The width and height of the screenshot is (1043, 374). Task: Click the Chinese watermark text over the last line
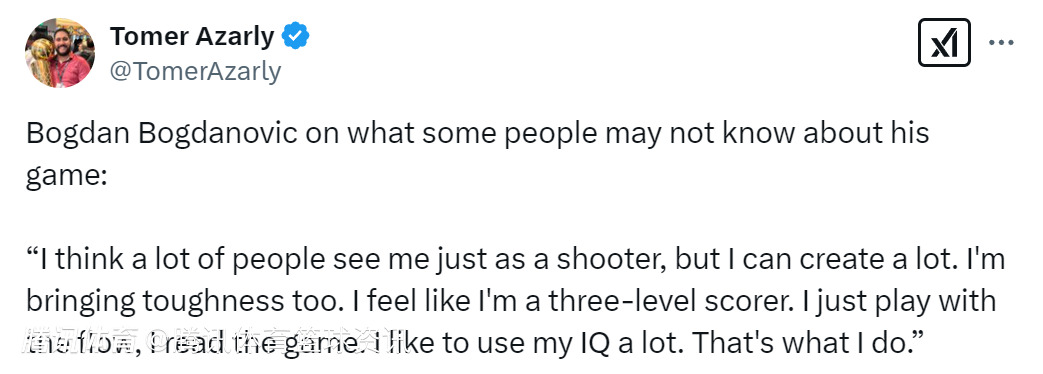click(216, 341)
